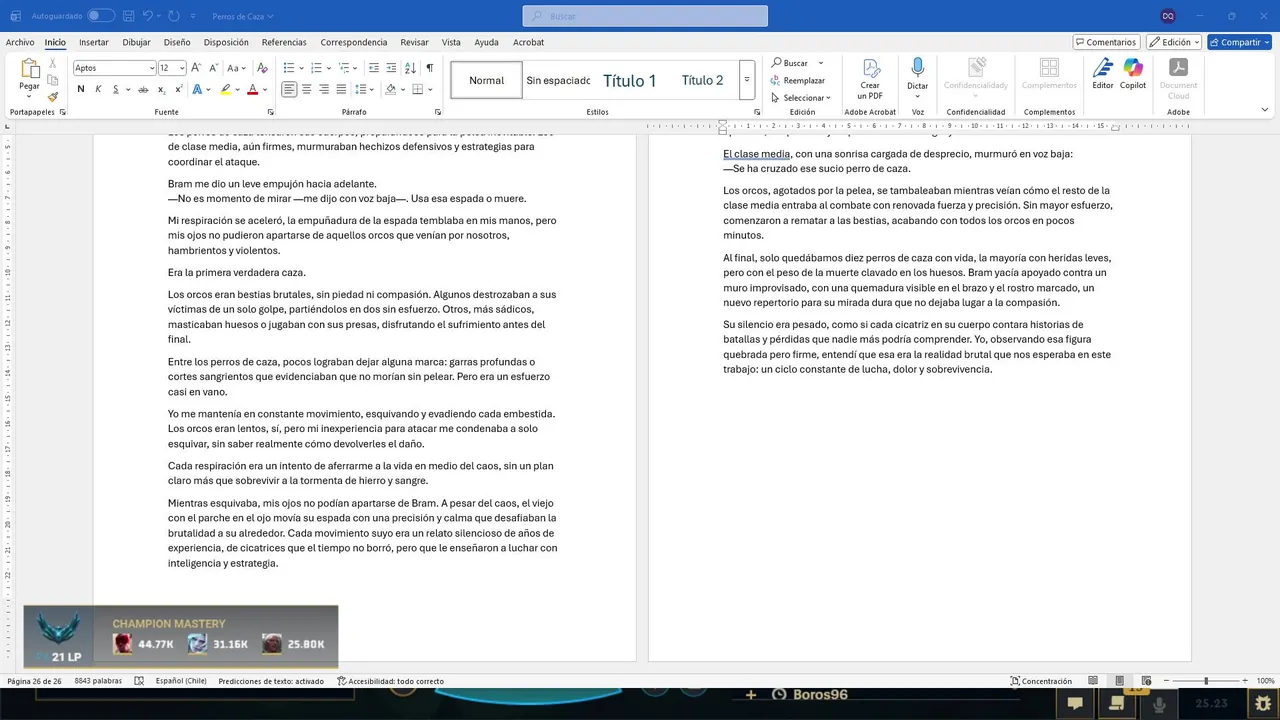
Task: Click the Decrease font size icon
Action: pos(213,68)
